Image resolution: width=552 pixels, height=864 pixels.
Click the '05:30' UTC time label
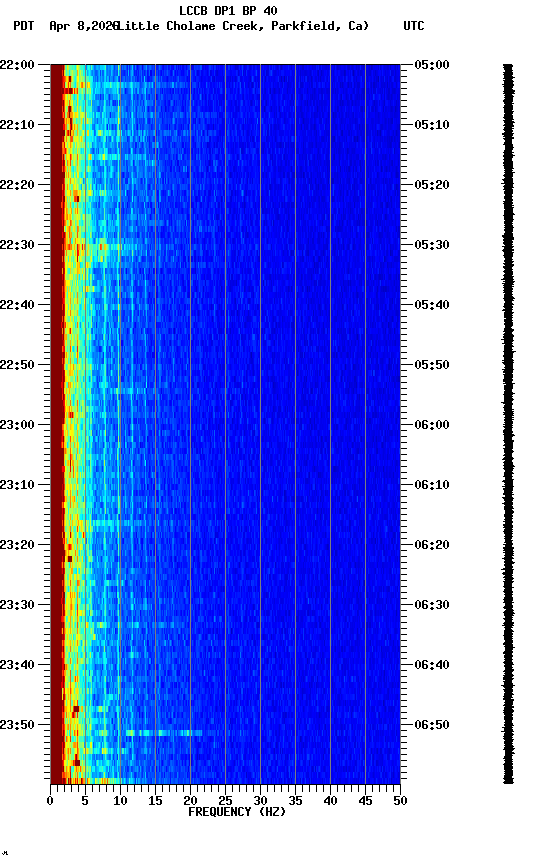click(x=432, y=245)
